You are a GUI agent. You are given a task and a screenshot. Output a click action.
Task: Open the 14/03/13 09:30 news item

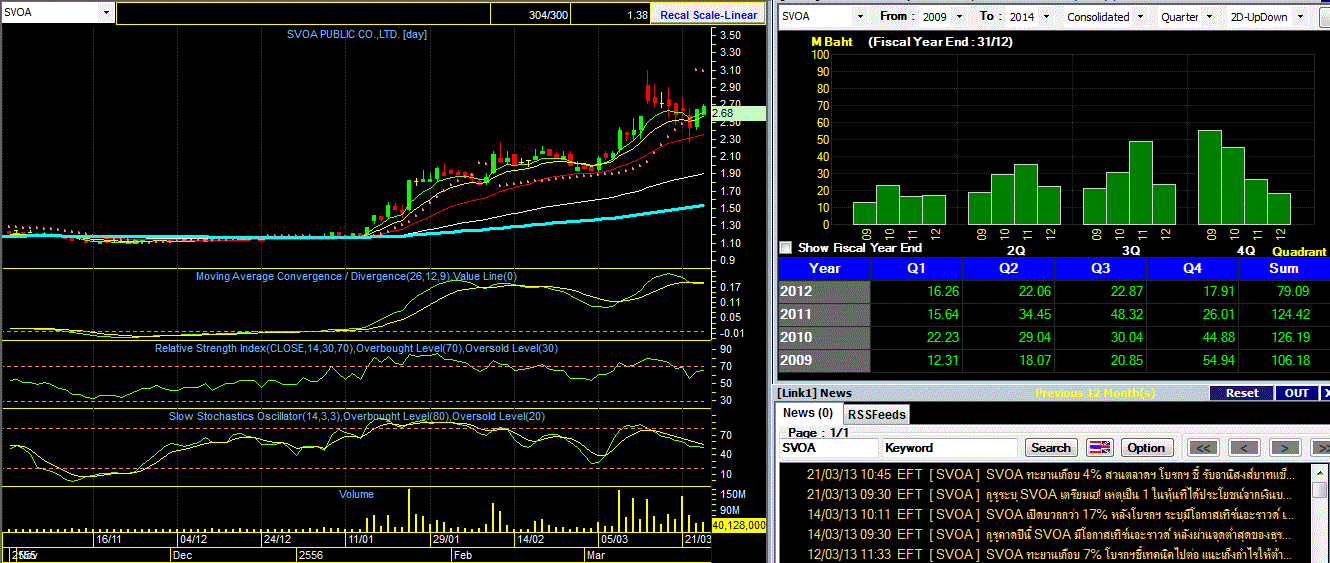pos(1050,534)
